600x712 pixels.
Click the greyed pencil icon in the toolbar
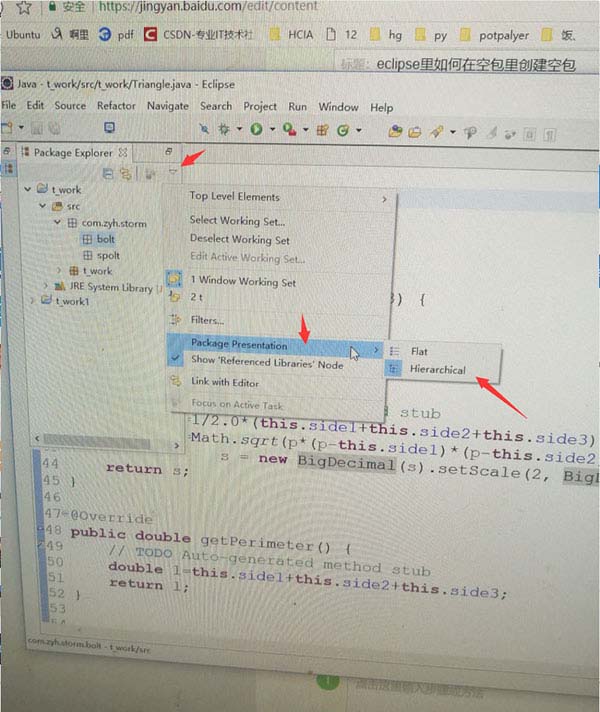point(491,133)
